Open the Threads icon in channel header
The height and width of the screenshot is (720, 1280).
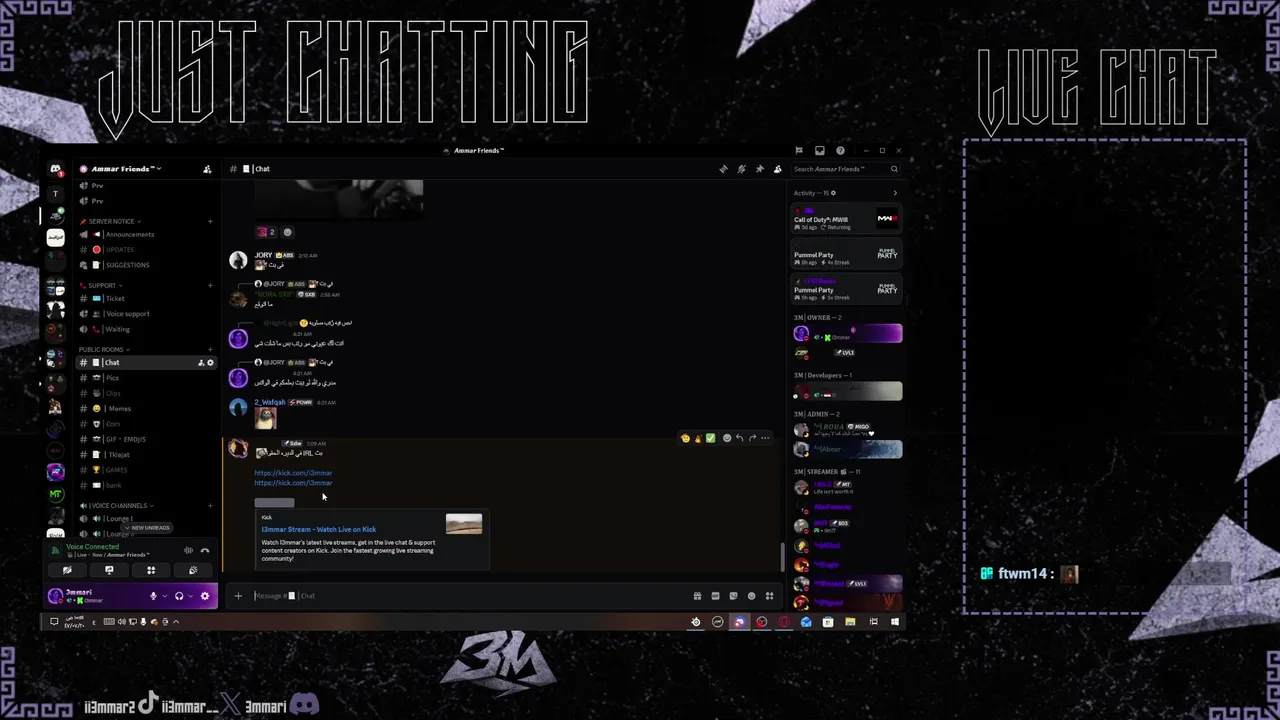(x=723, y=169)
